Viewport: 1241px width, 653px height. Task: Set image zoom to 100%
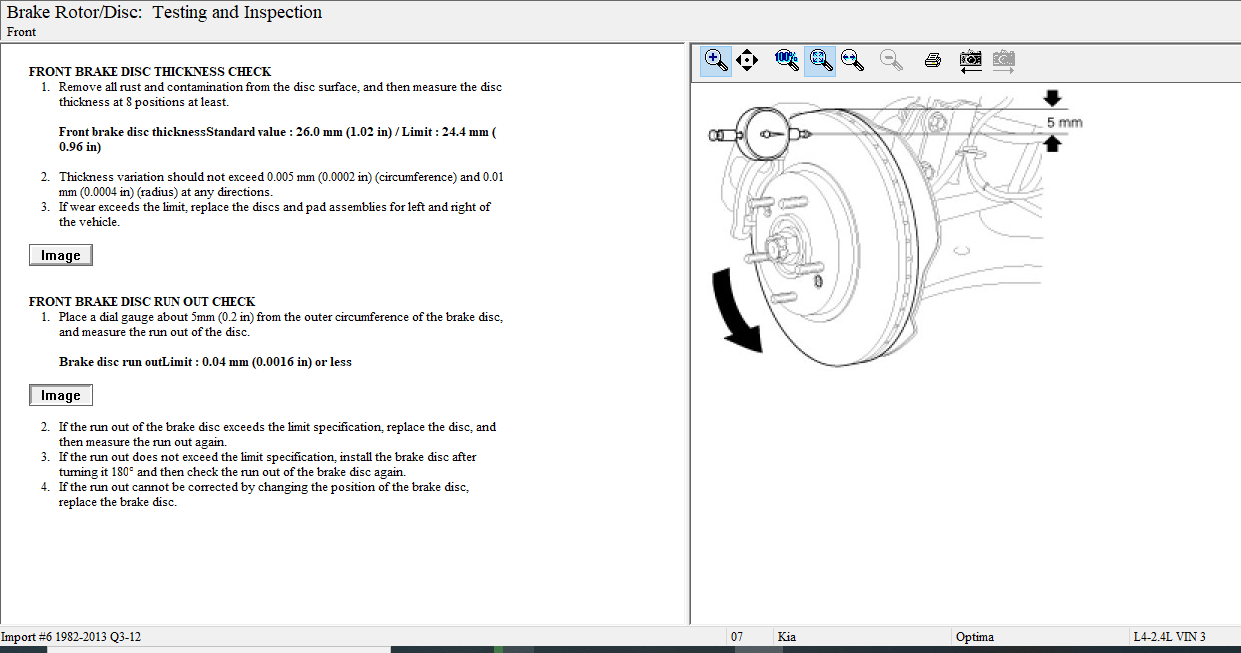coord(786,60)
